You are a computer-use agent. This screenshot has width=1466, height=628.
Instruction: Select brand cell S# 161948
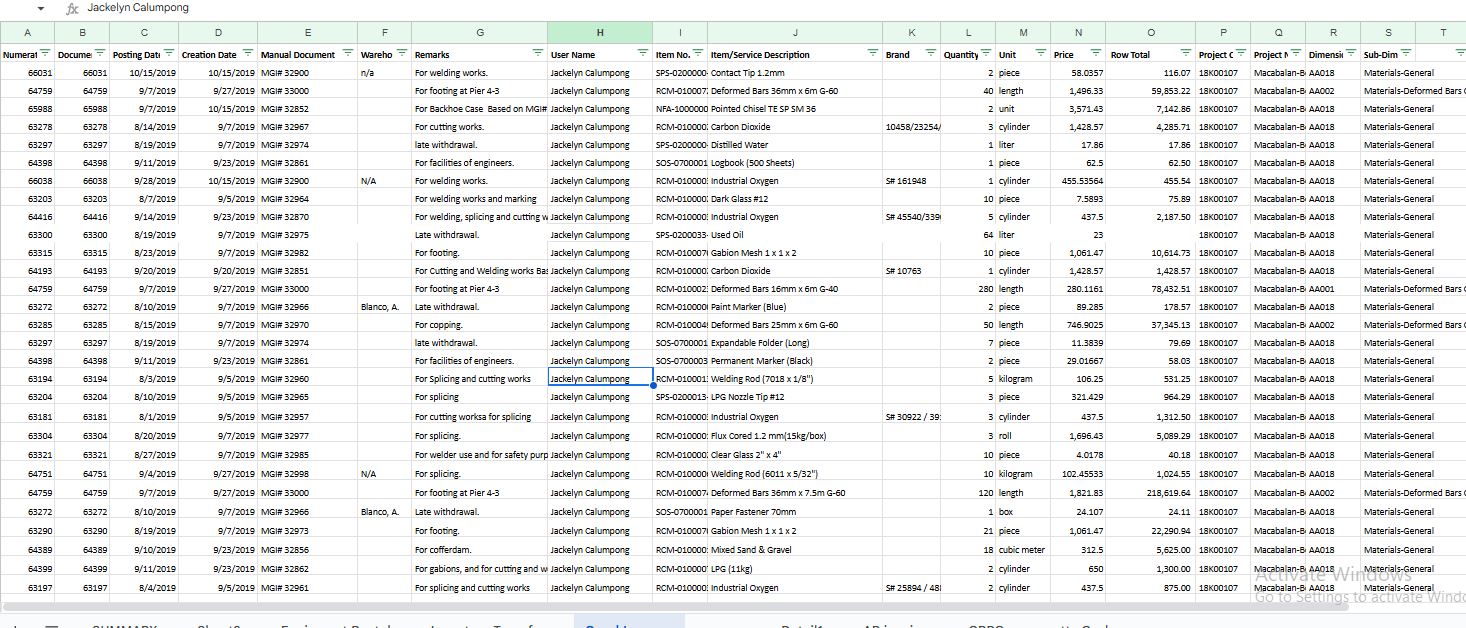pos(912,181)
